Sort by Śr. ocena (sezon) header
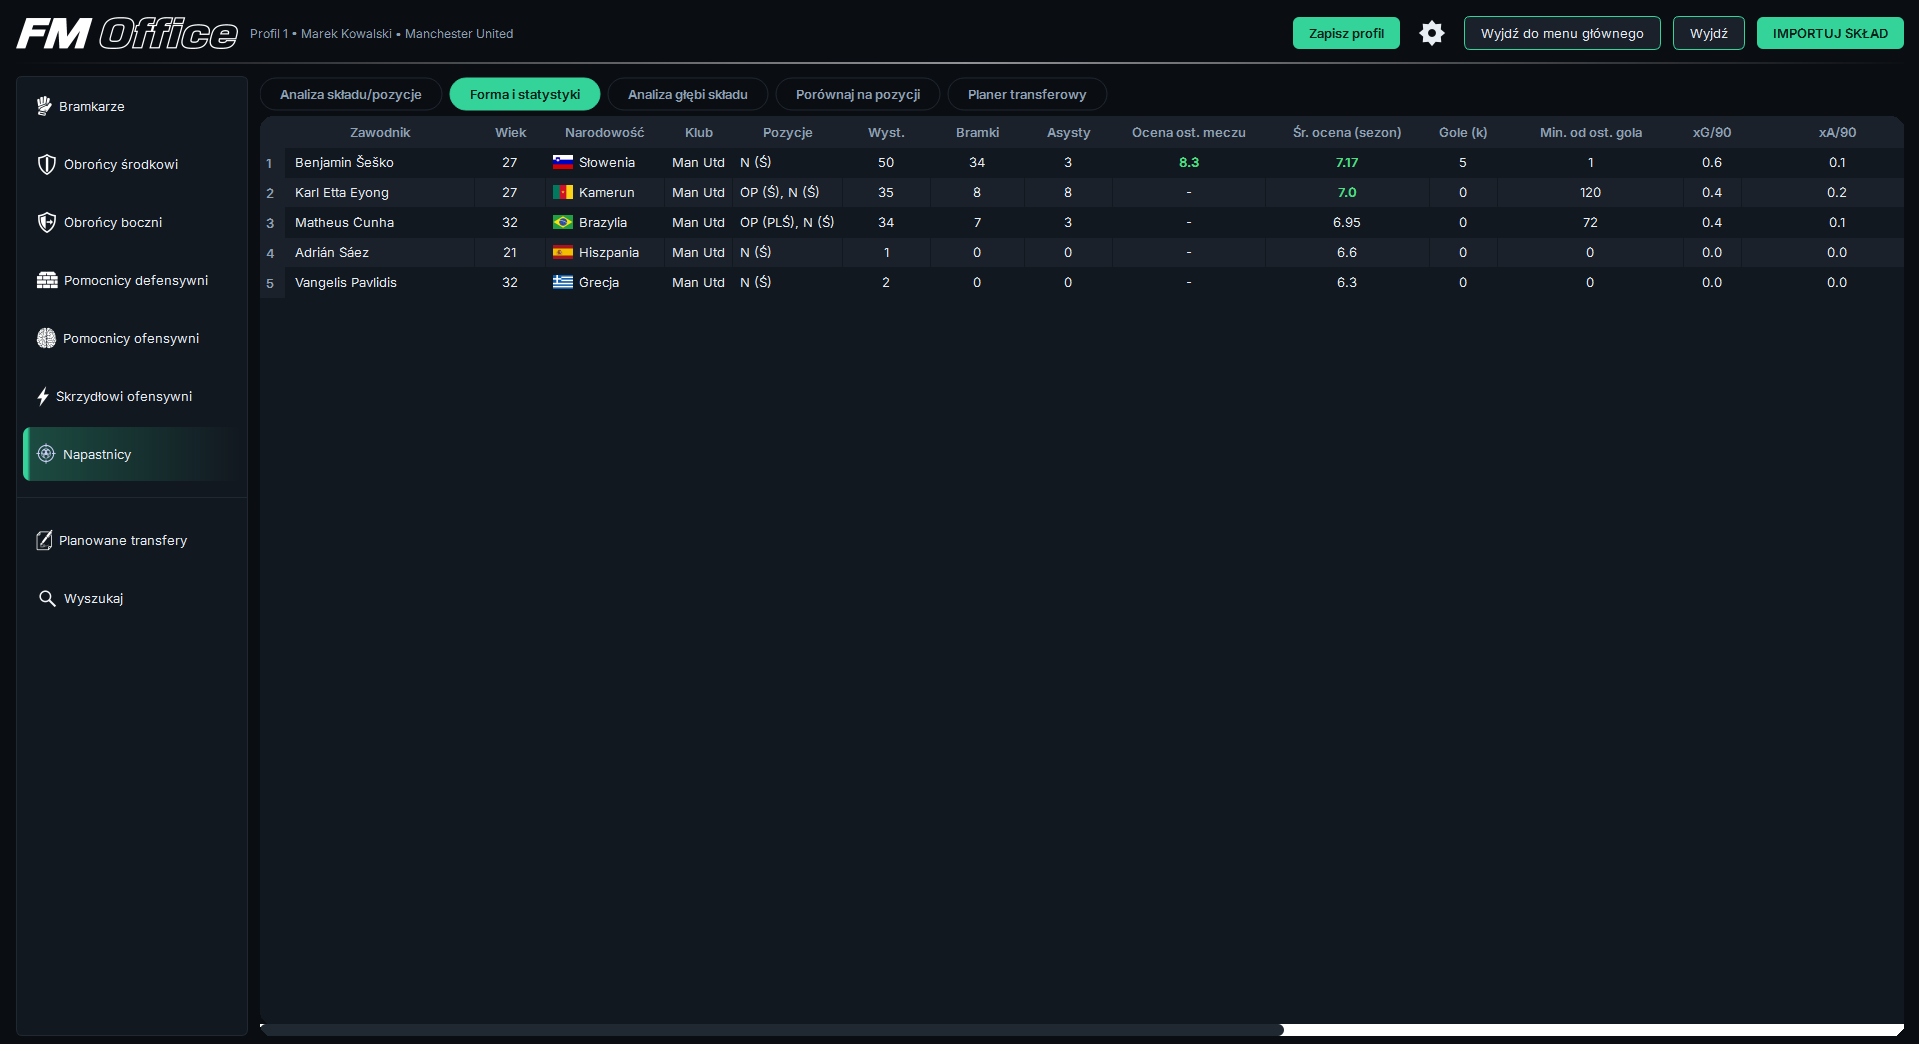The height and width of the screenshot is (1044, 1919). [x=1347, y=132]
